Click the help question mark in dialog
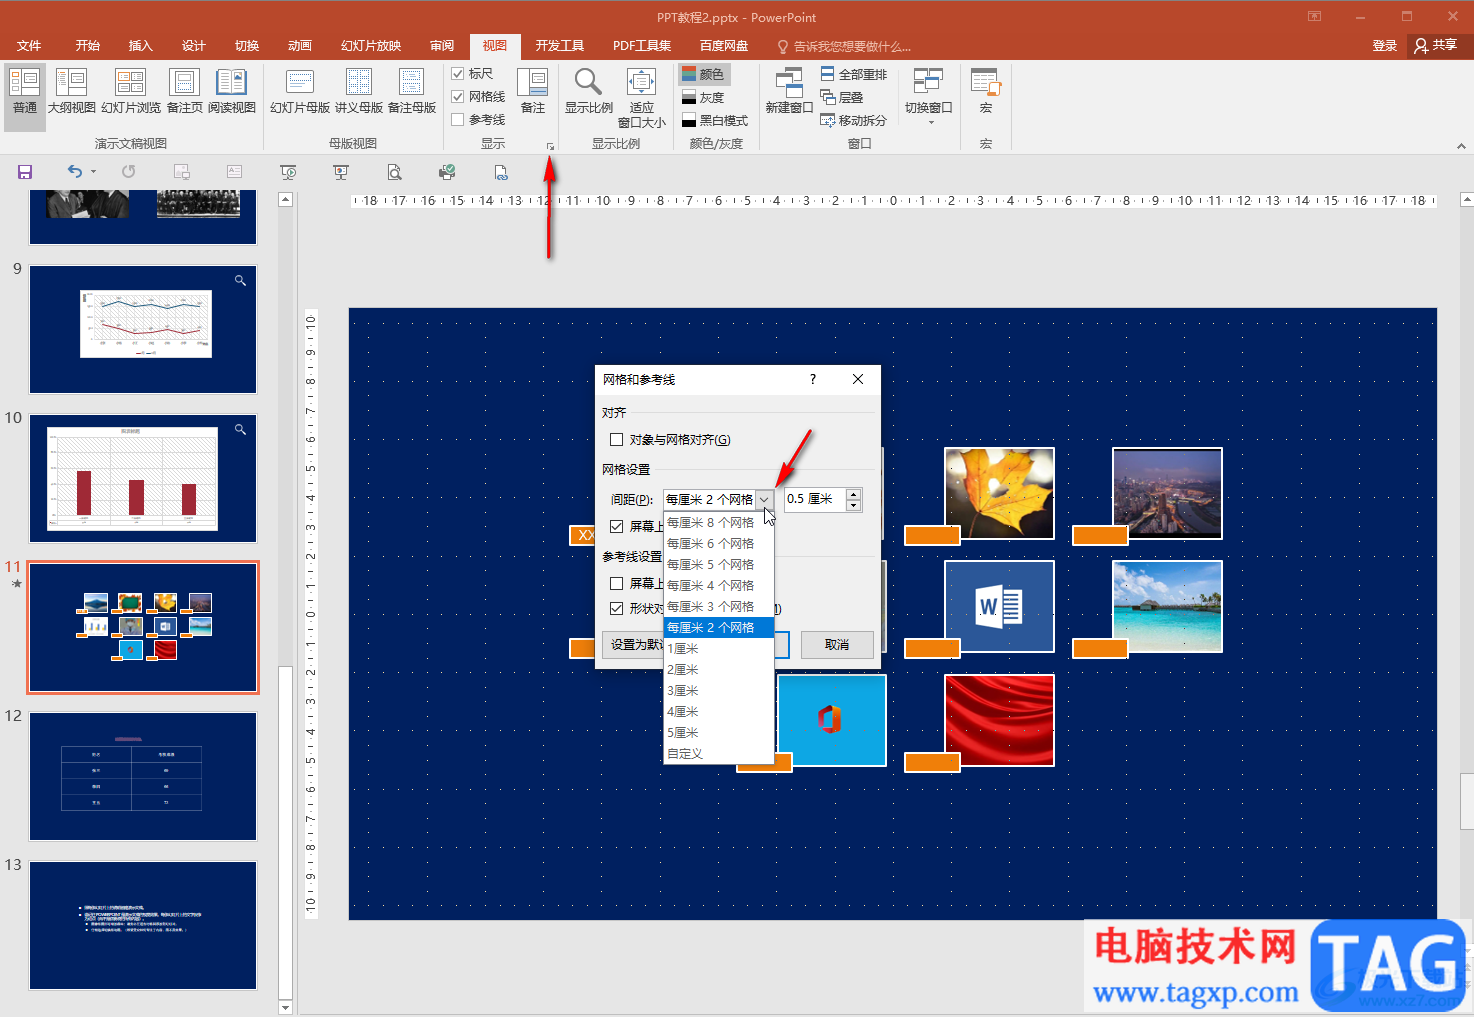Image resolution: width=1474 pixels, height=1017 pixels. [x=813, y=379]
